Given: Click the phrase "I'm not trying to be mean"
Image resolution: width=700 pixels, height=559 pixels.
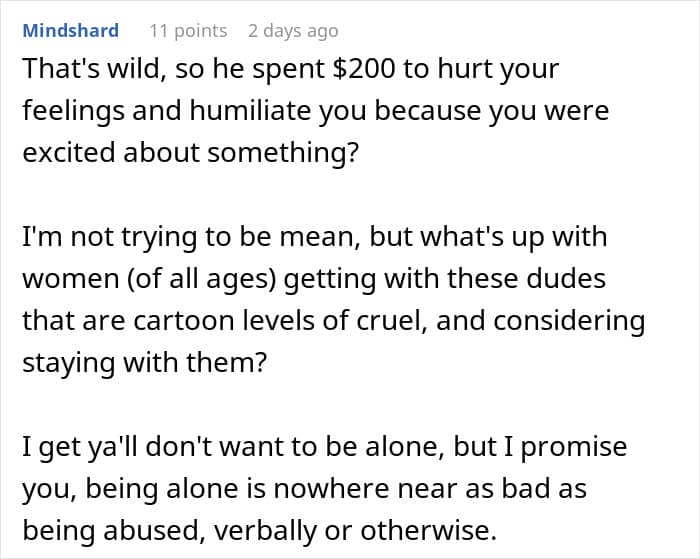Looking at the screenshot, I should [192, 237].
